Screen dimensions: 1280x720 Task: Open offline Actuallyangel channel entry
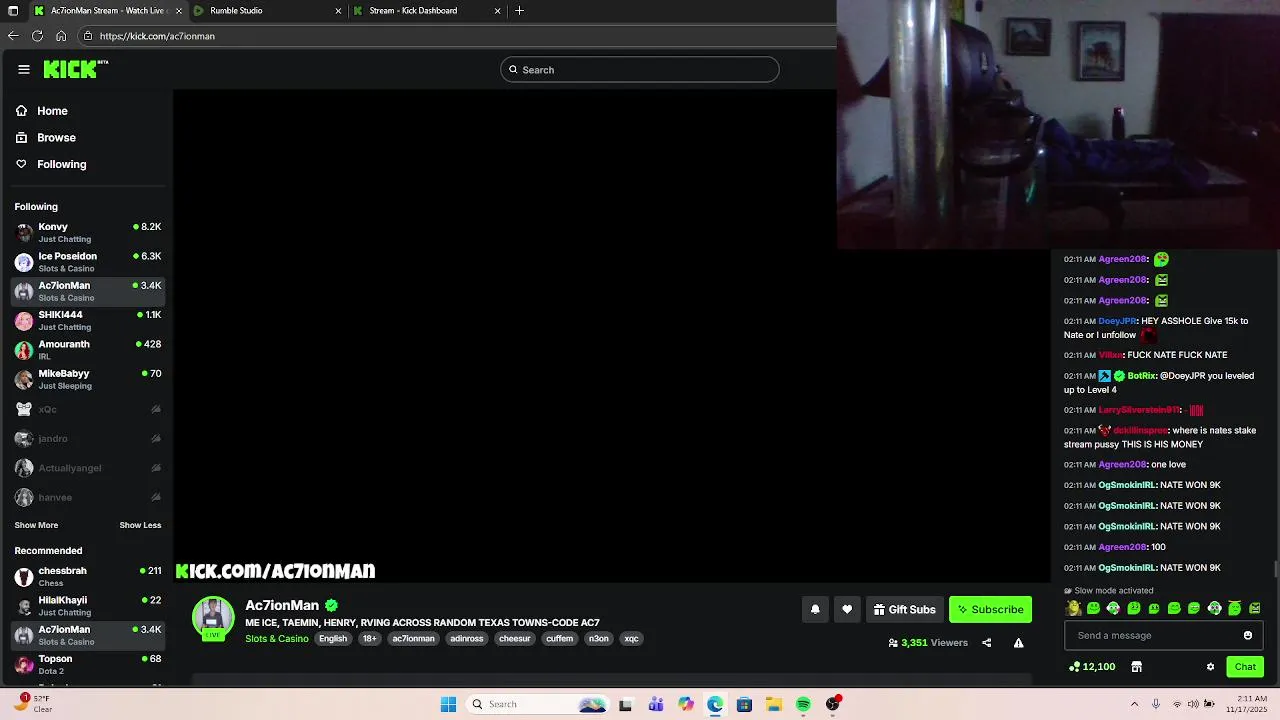88,468
